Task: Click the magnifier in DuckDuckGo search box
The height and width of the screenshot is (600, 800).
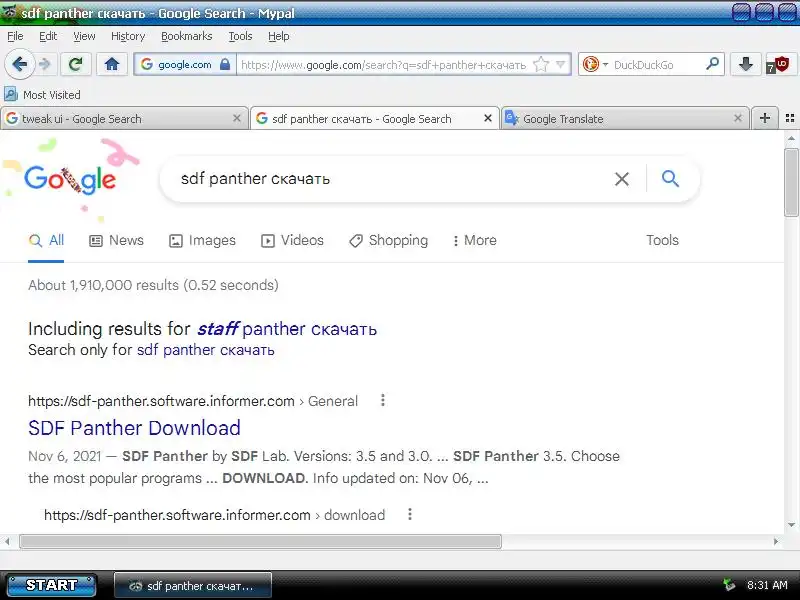Action: [x=712, y=64]
